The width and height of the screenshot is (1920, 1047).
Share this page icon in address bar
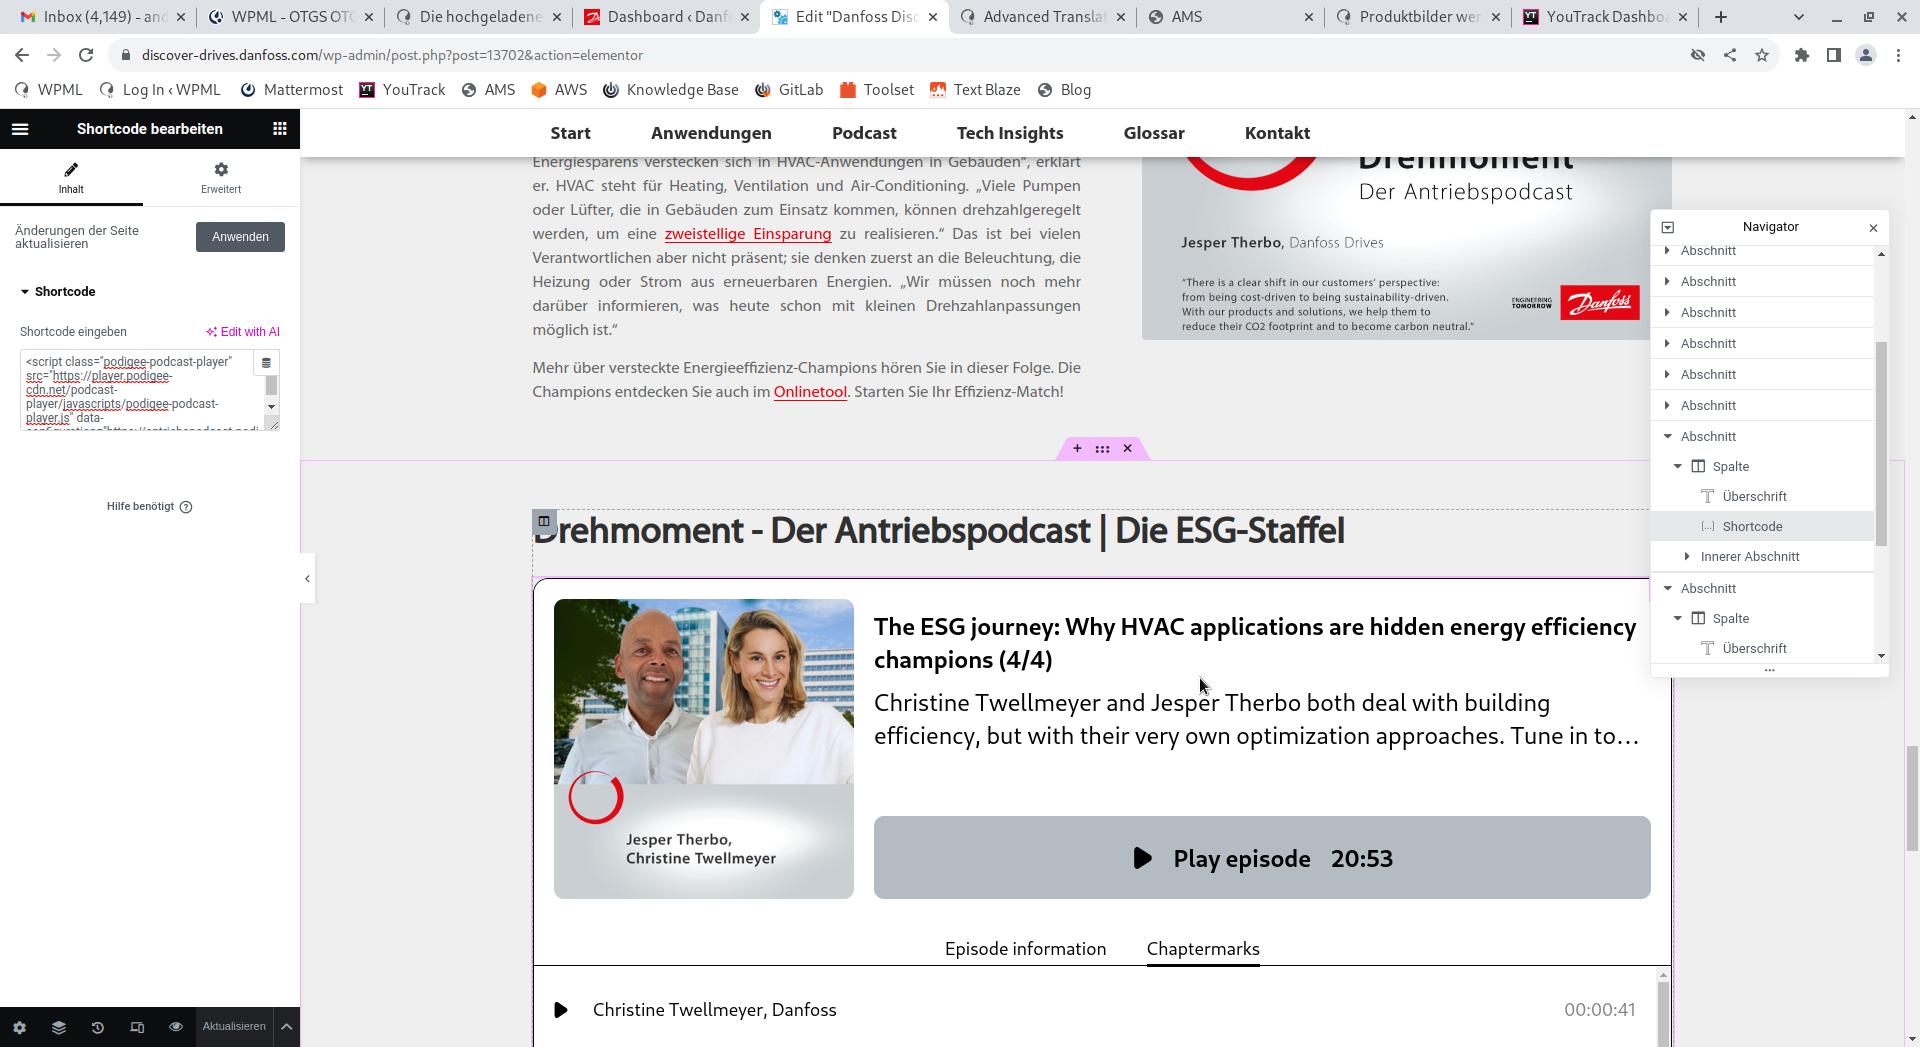tap(1730, 55)
